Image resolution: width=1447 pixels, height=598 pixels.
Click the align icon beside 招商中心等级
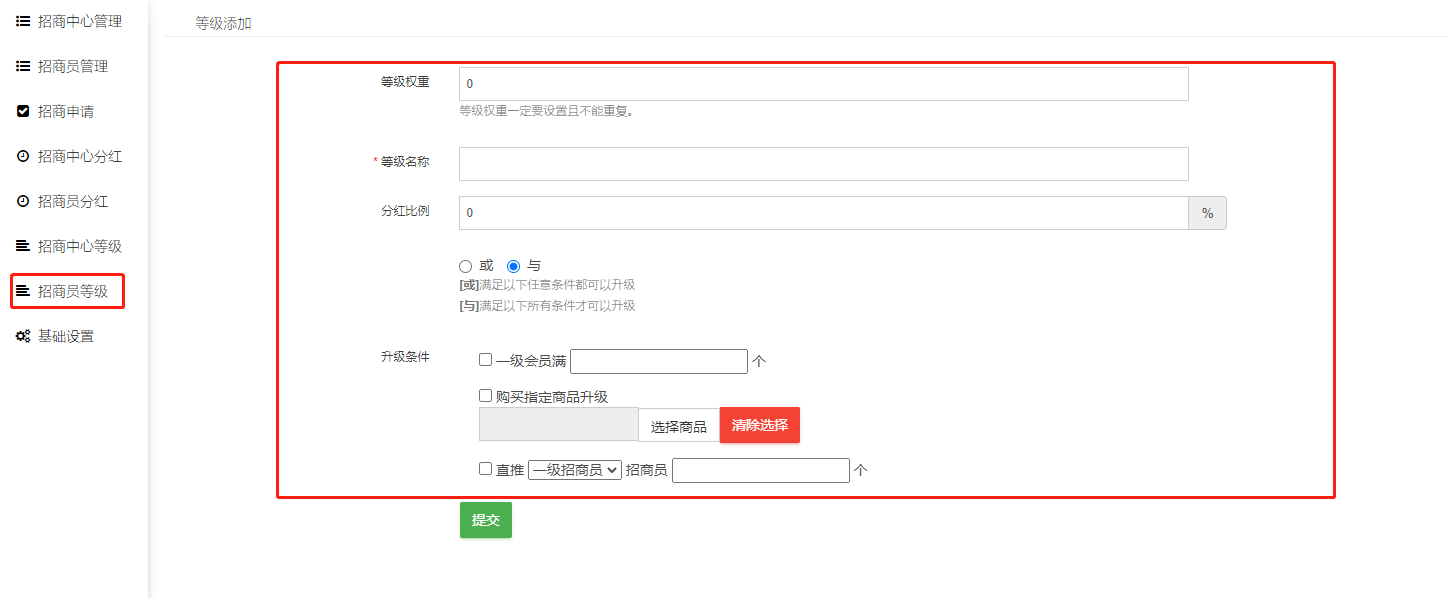[x=23, y=246]
